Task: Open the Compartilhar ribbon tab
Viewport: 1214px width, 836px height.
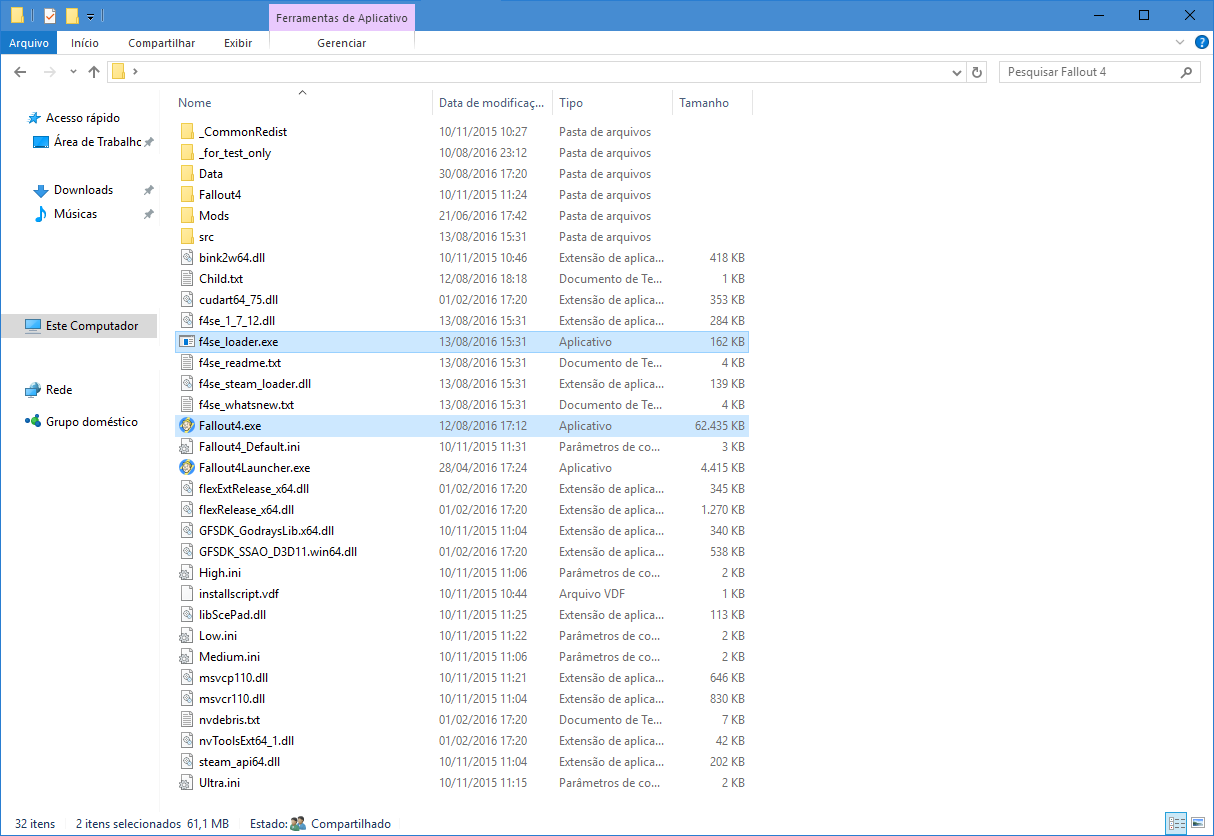Action: (162, 43)
